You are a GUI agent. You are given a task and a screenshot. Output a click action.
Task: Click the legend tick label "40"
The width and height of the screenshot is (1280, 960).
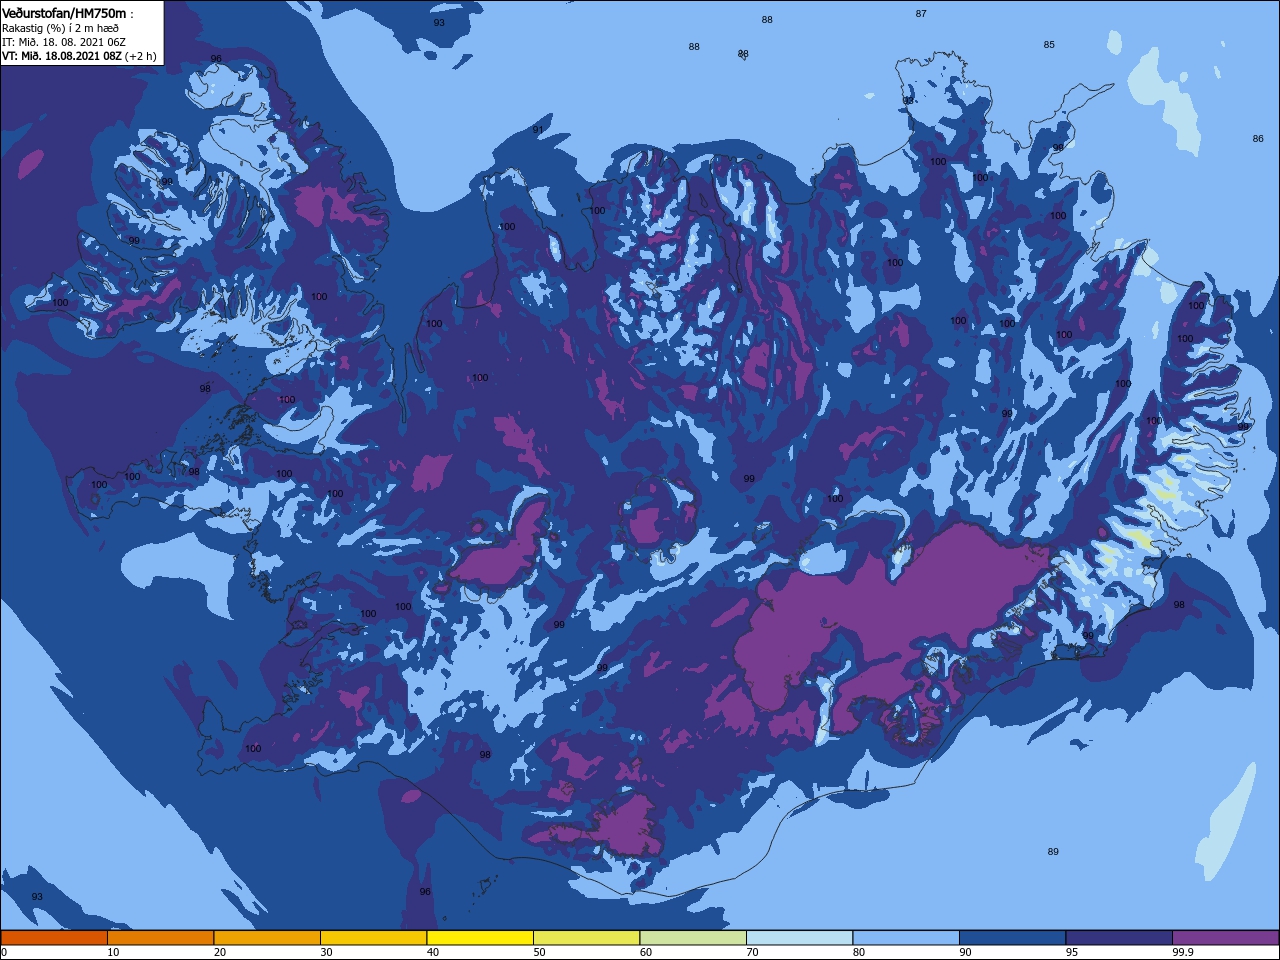coord(433,953)
